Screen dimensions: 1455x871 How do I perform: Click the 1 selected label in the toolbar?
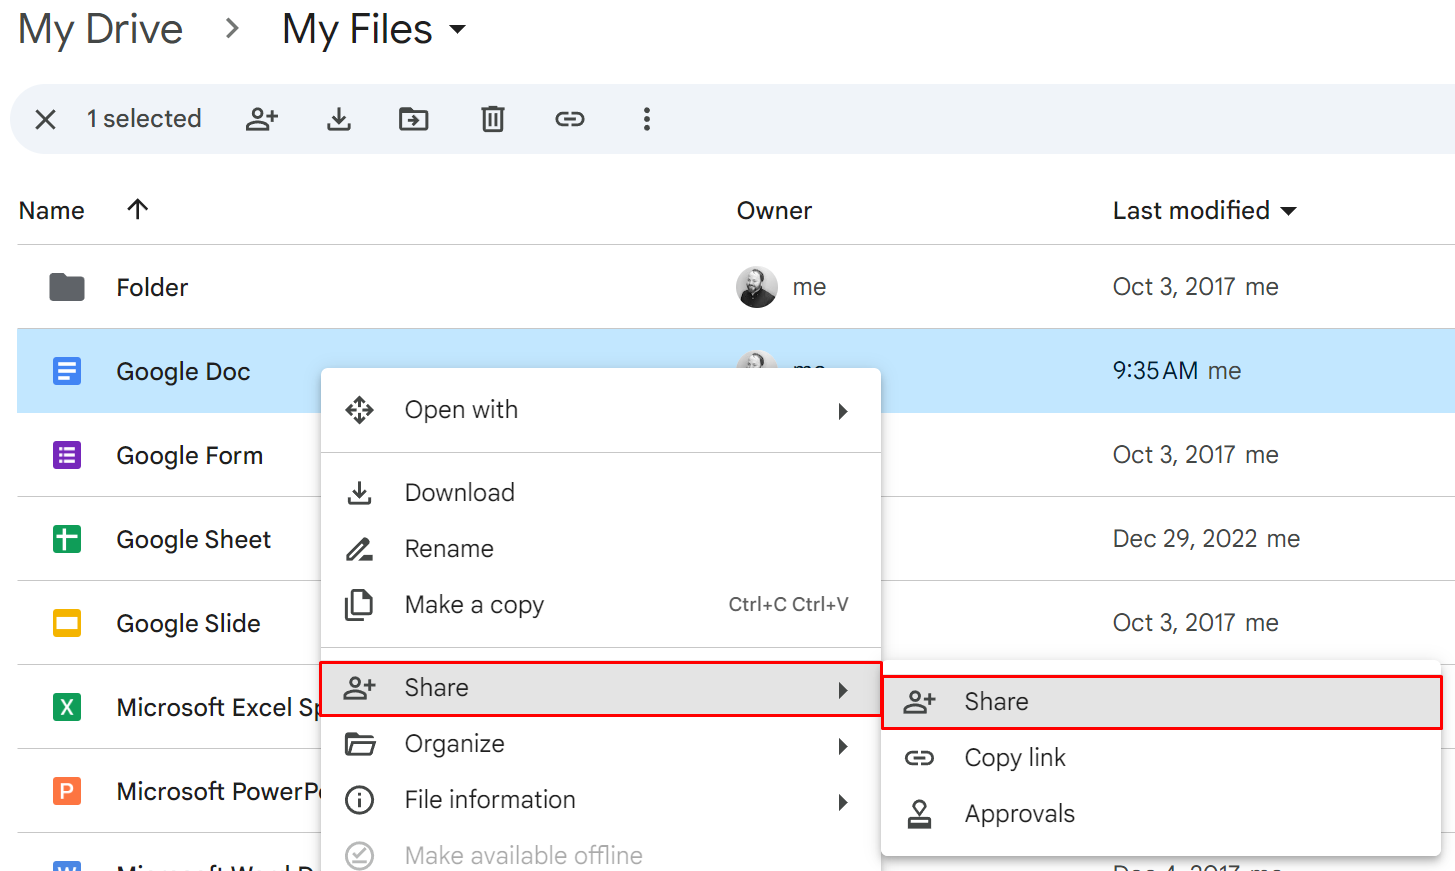[x=144, y=119]
